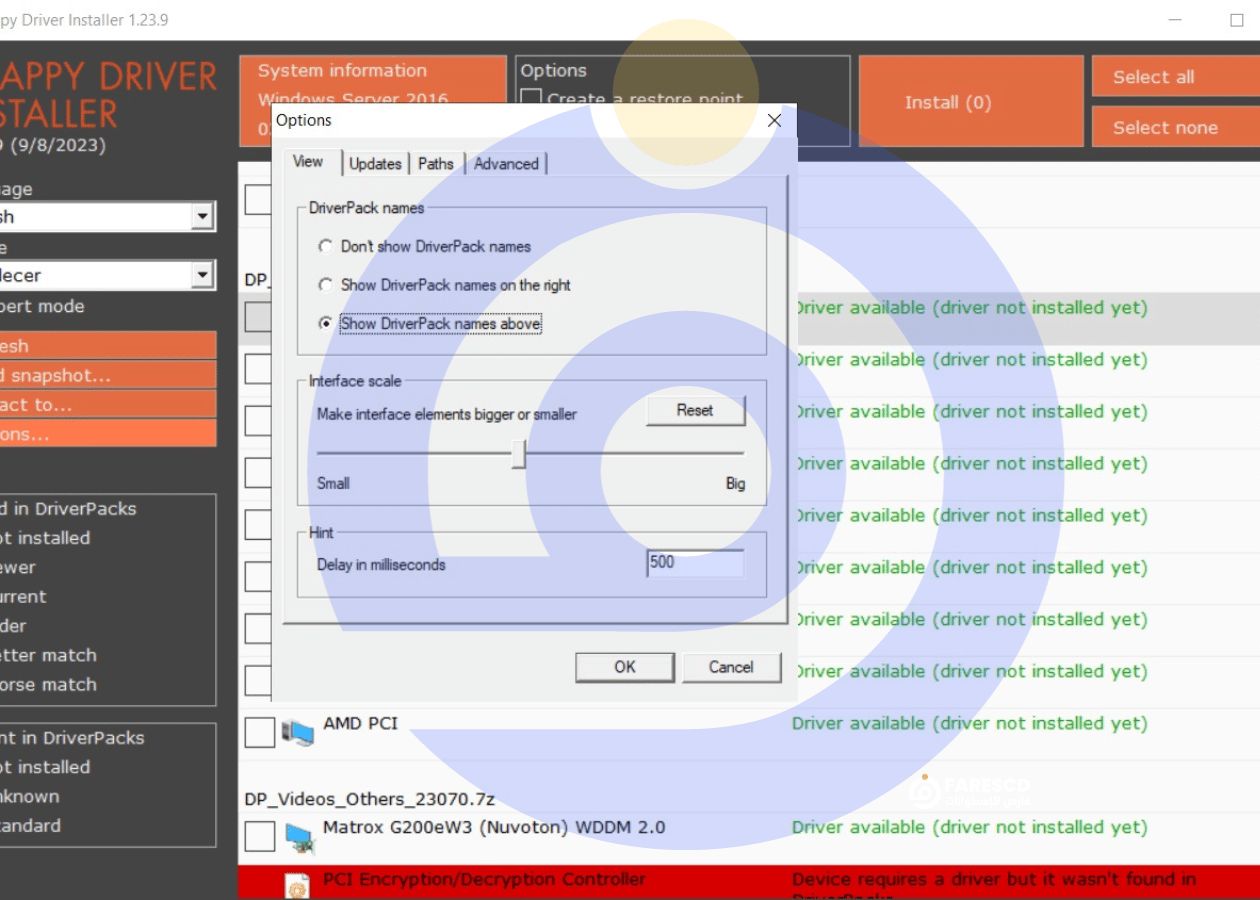Toggle Older filter in sidebar
This screenshot has width=1260, height=900.
tap(14, 625)
